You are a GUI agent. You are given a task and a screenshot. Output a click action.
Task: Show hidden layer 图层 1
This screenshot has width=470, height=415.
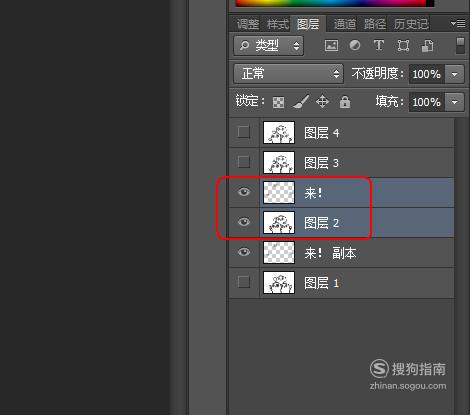[x=244, y=282]
